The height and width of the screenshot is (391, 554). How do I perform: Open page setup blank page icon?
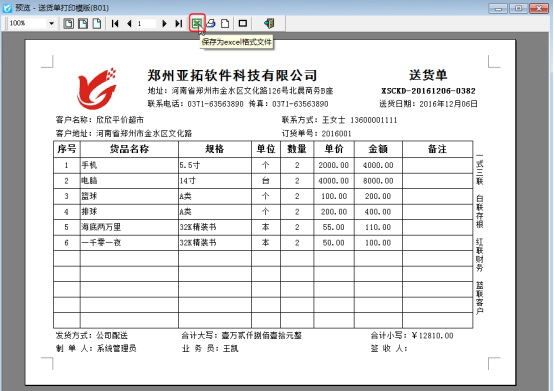225,23
